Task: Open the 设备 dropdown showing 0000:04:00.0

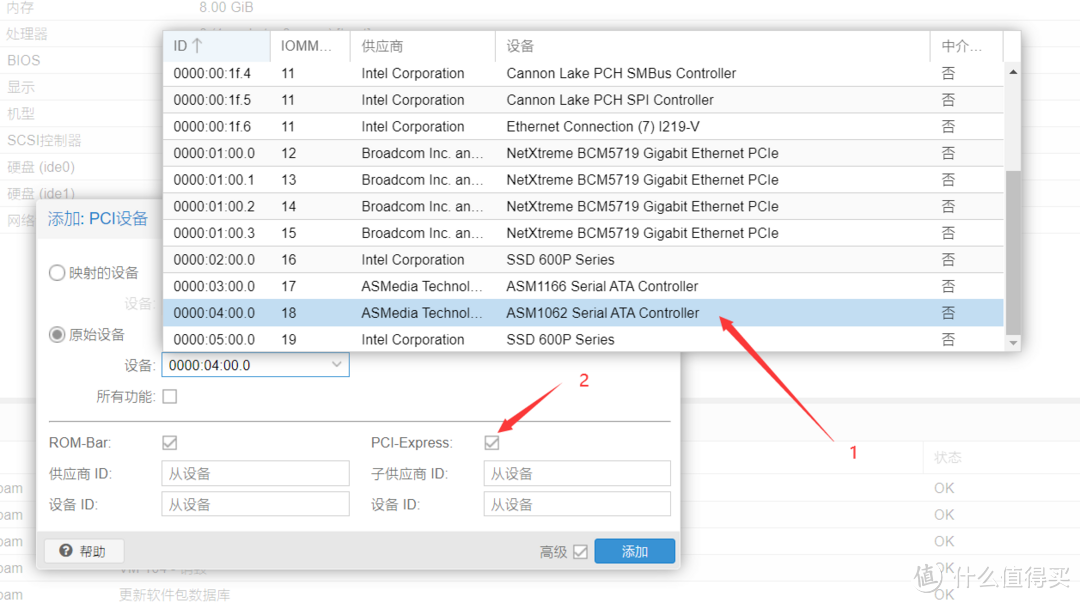Action: pos(337,365)
